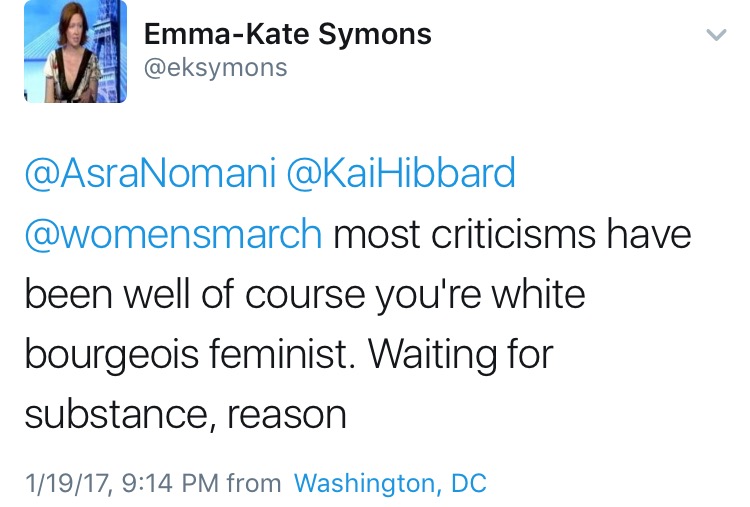Click the @eksymons handle

click(215, 68)
